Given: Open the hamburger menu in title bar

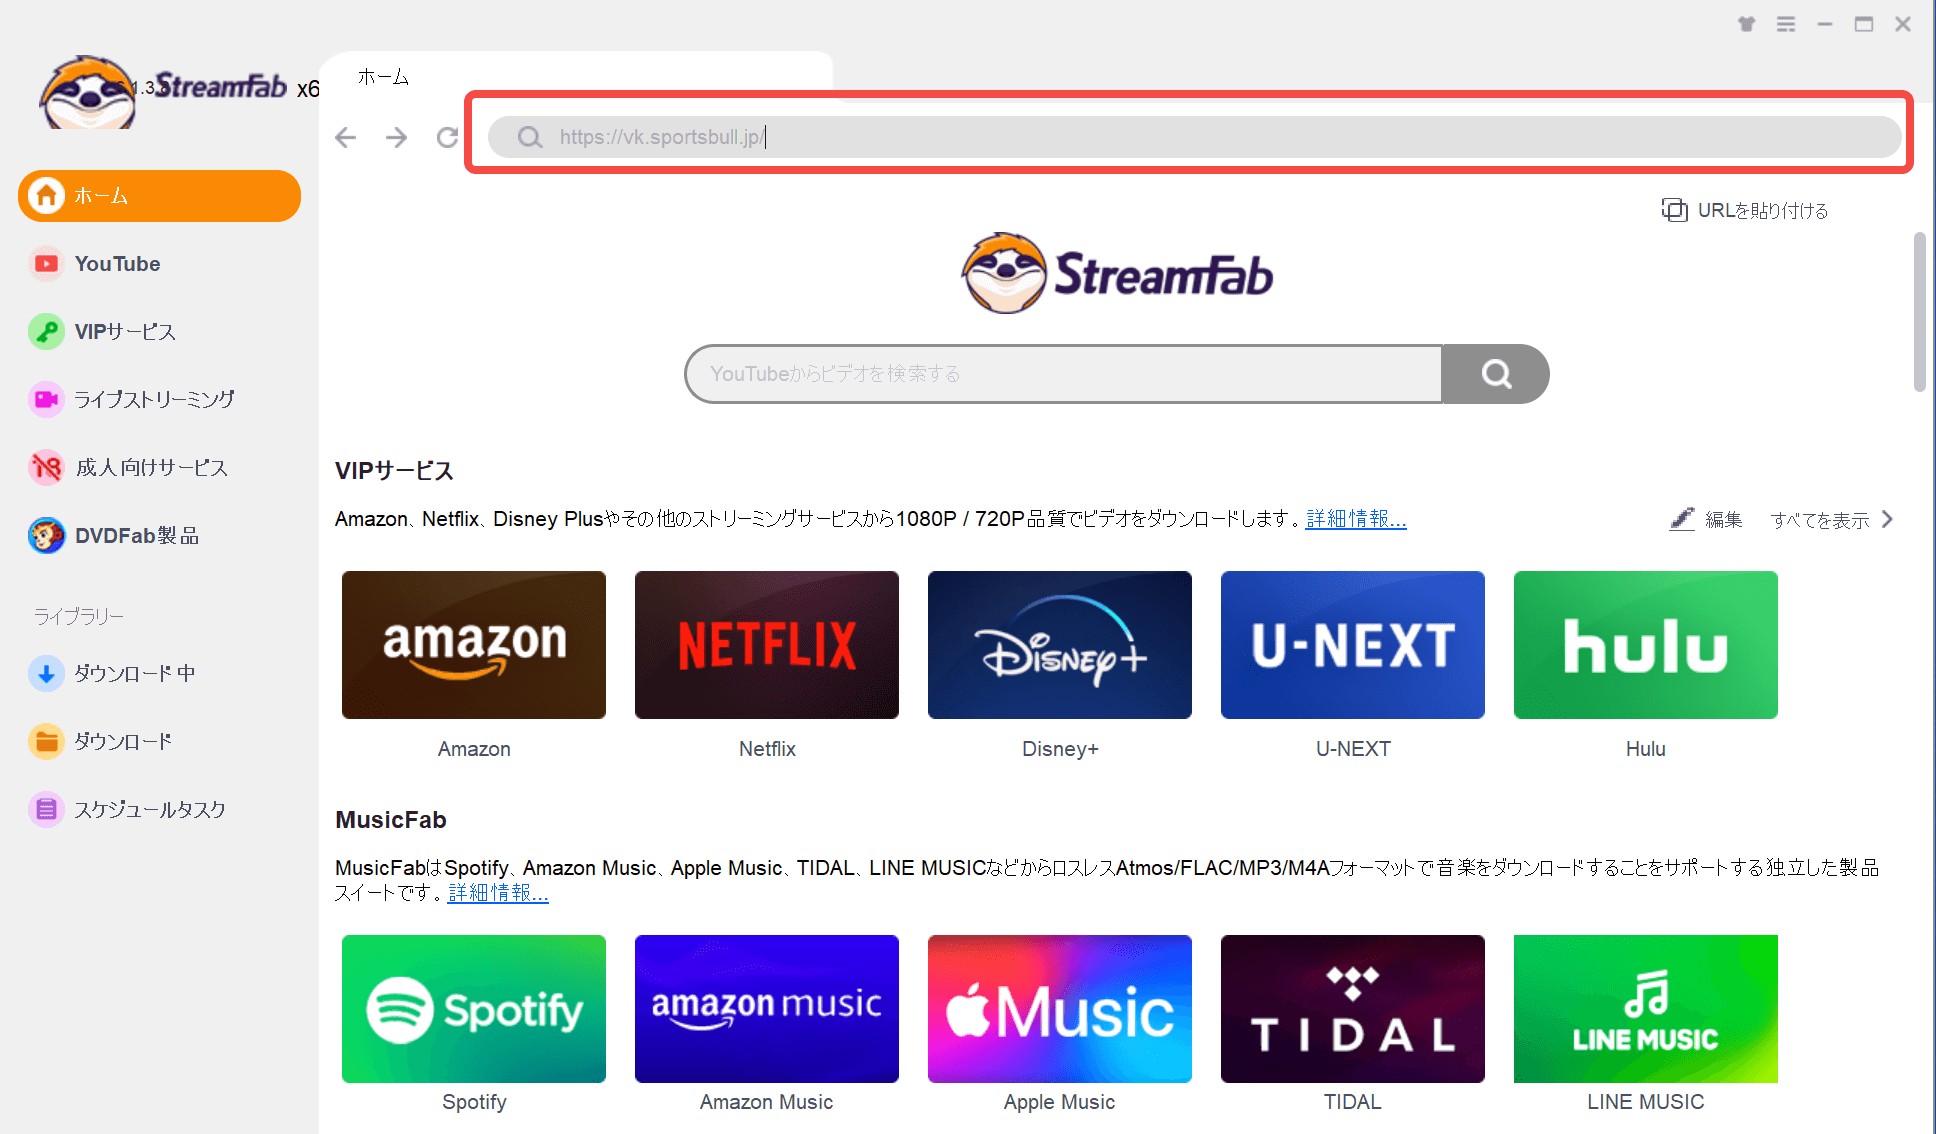Looking at the screenshot, I should 1786,24.
